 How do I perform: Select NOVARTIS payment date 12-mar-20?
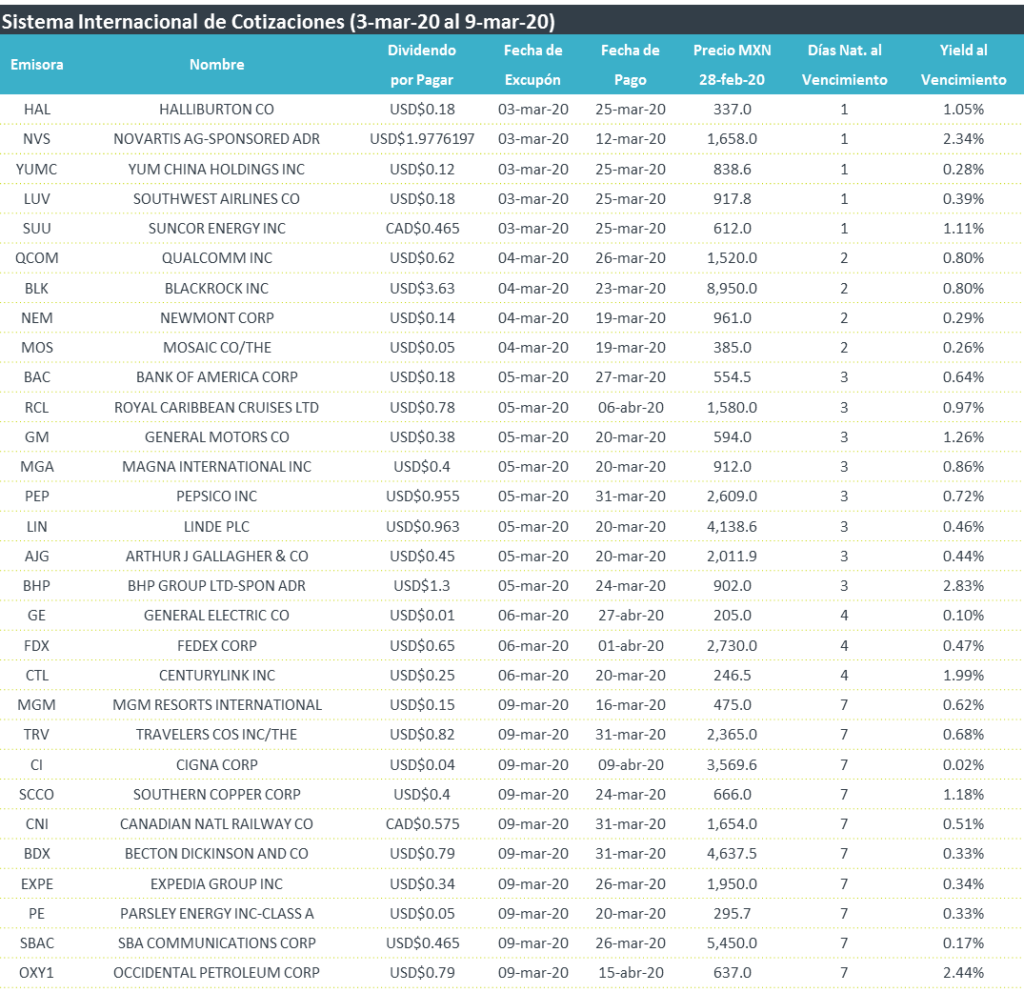630,139
